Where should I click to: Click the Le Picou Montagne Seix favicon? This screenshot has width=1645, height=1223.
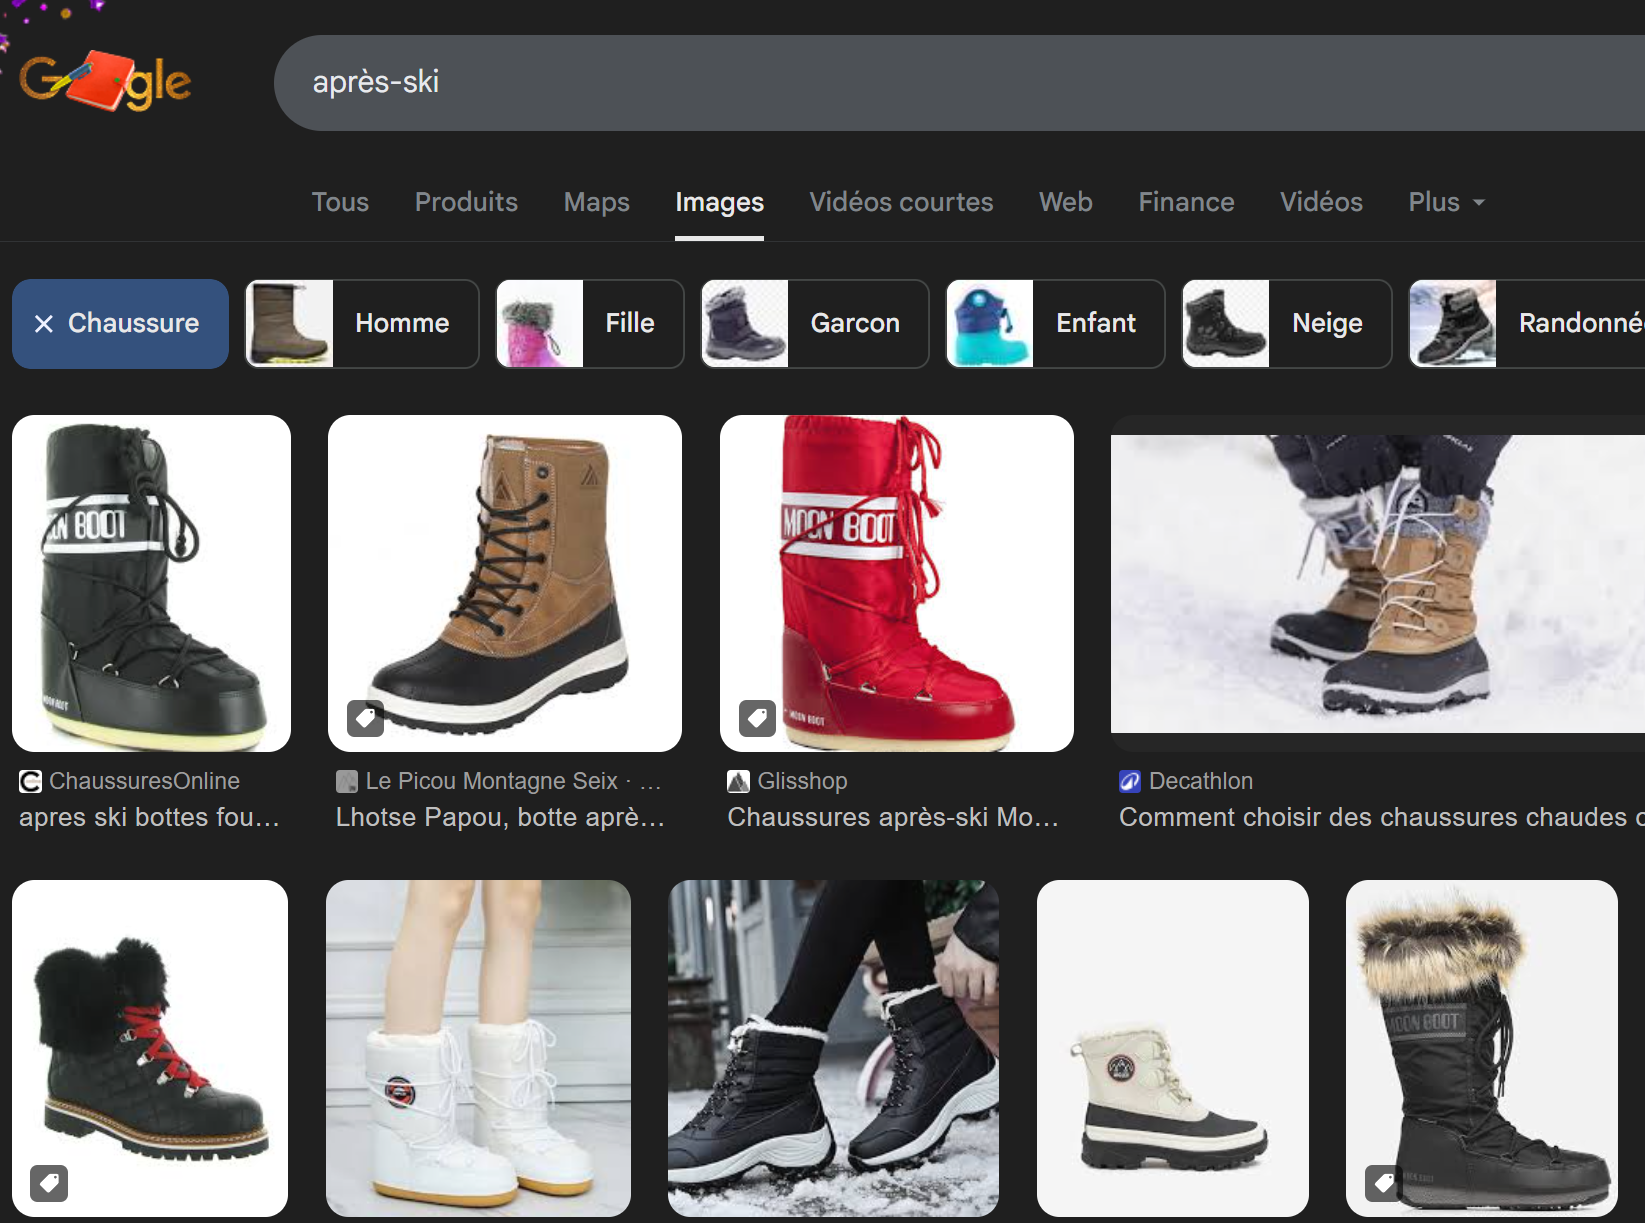[x=347, y=781]
